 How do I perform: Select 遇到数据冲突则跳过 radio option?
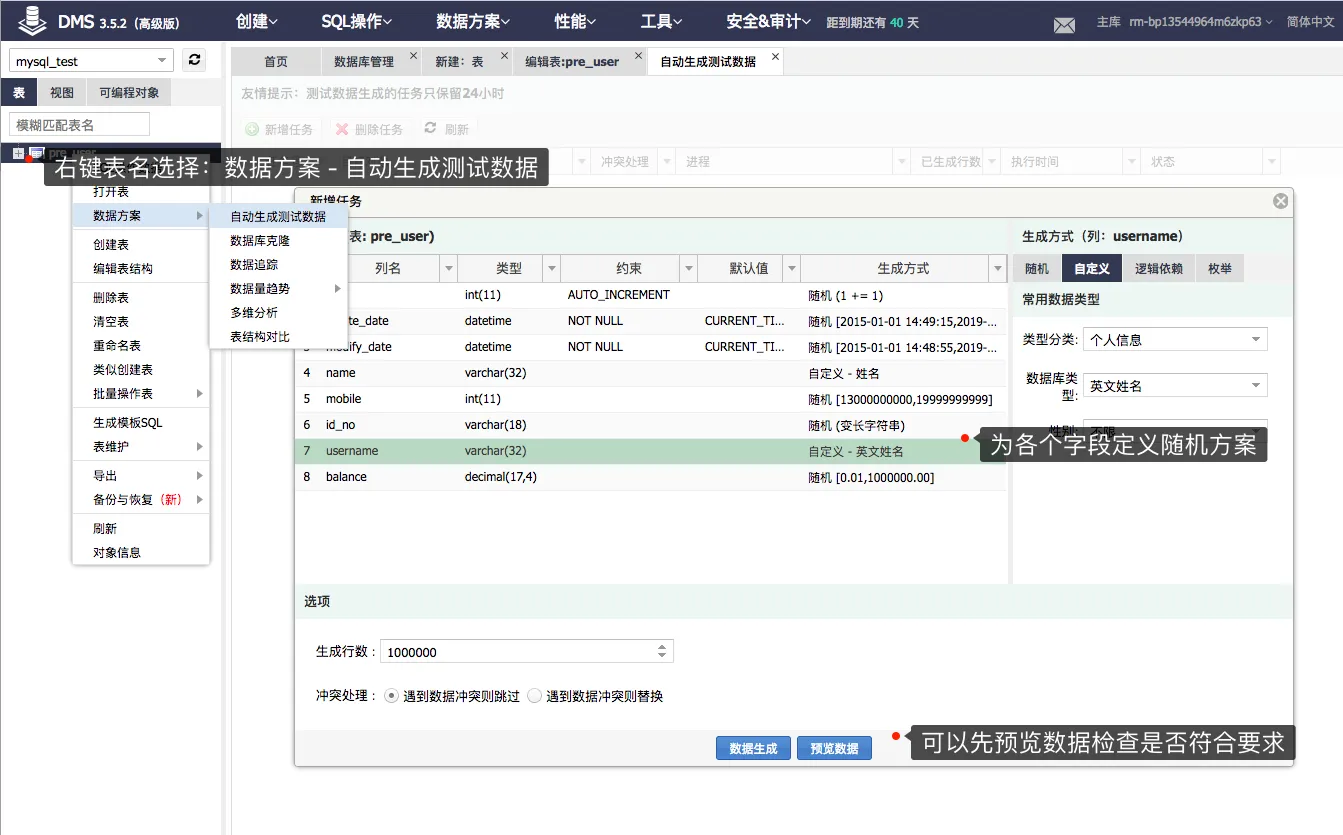click(391, 696)
